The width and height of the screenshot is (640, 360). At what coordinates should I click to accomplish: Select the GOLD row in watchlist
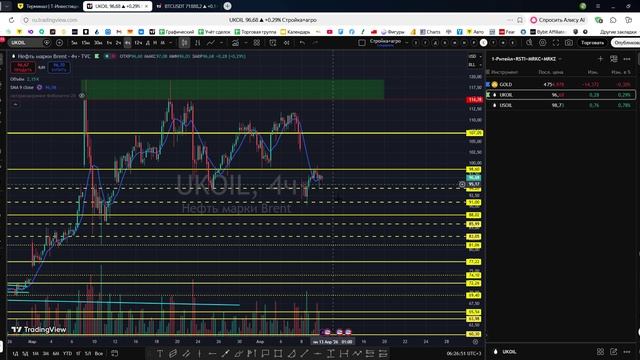pos(561,84)
